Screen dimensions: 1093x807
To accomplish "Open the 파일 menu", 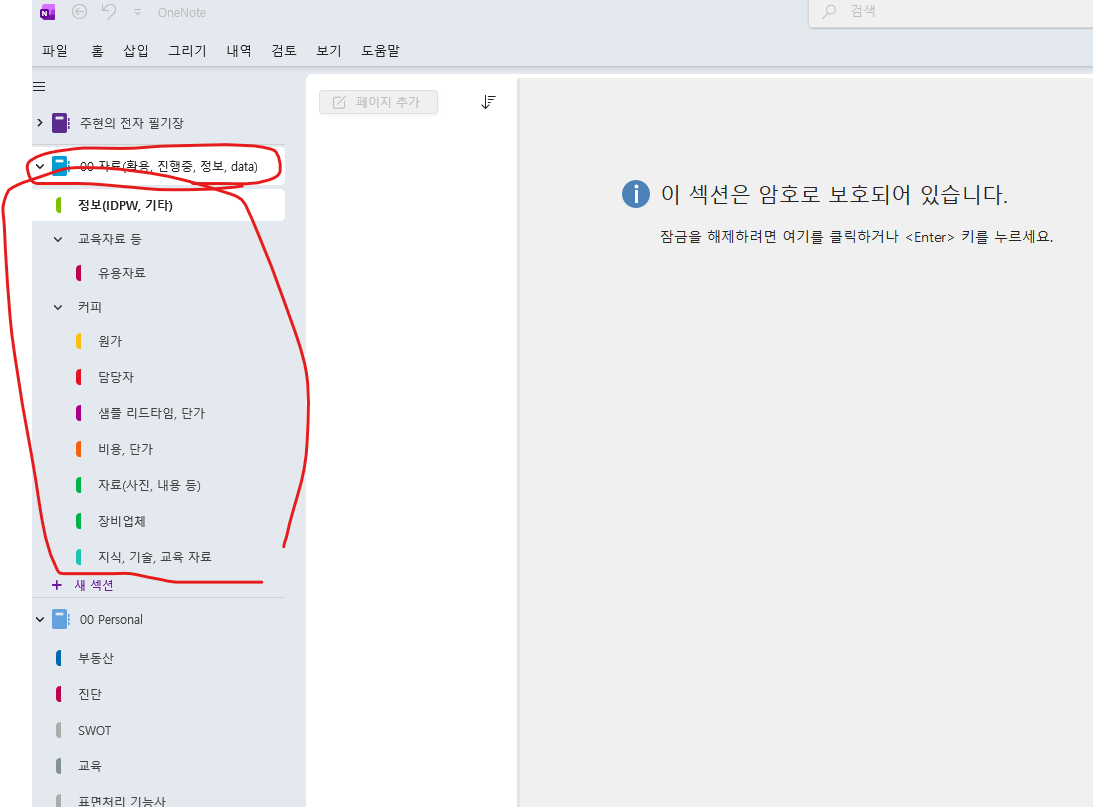I will [x=54, y=50].
